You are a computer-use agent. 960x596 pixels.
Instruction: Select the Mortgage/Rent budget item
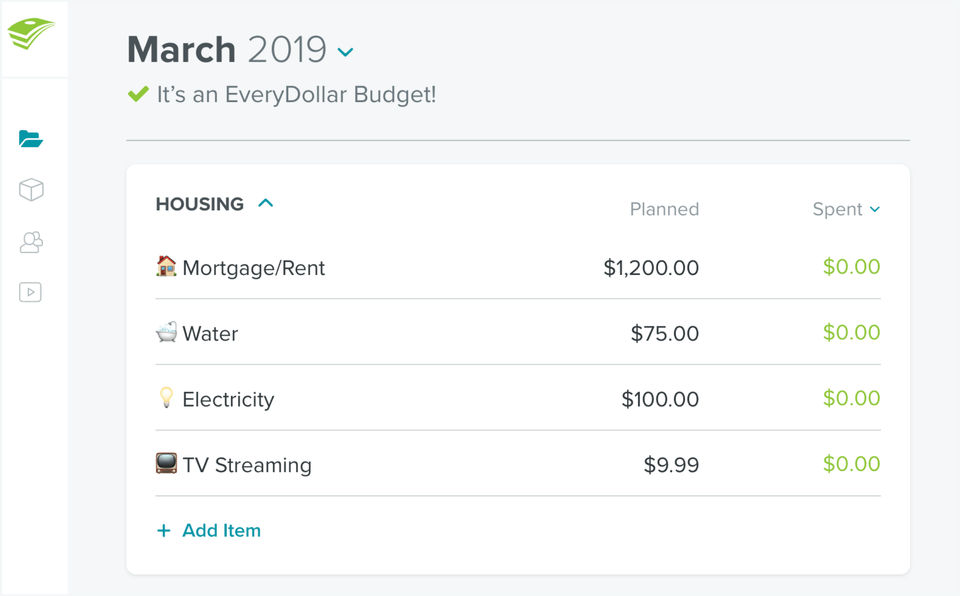point(253,268)
